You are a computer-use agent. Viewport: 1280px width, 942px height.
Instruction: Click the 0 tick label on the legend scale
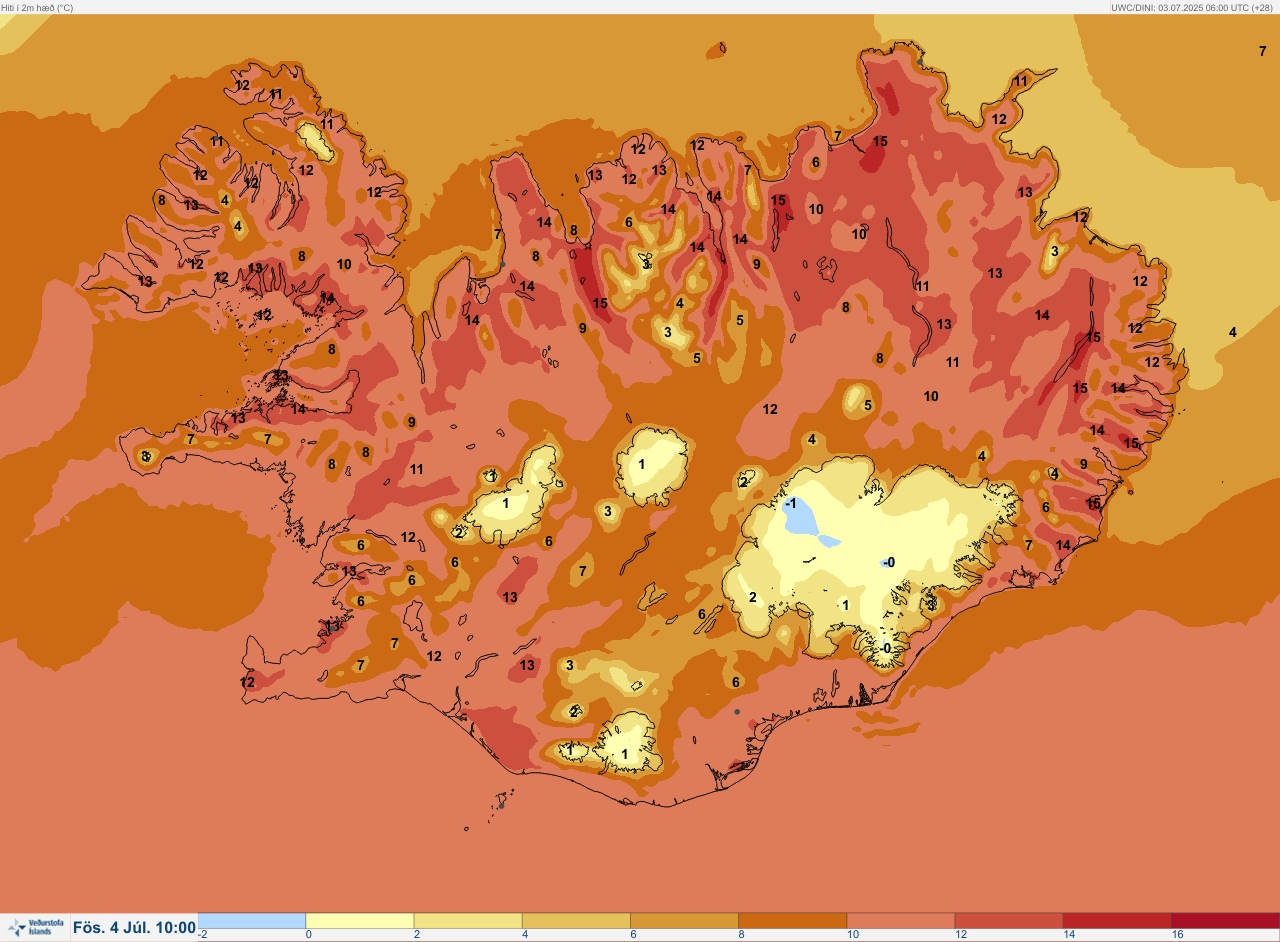pos(309,935)
